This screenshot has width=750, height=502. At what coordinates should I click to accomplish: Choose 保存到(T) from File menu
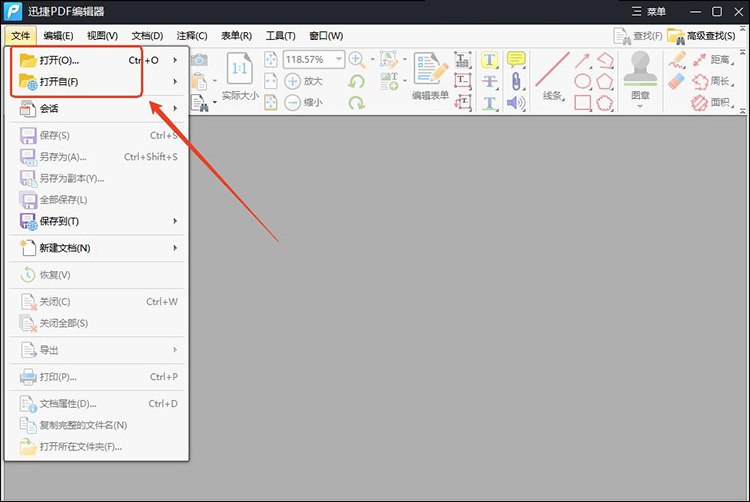coord(97,221)
